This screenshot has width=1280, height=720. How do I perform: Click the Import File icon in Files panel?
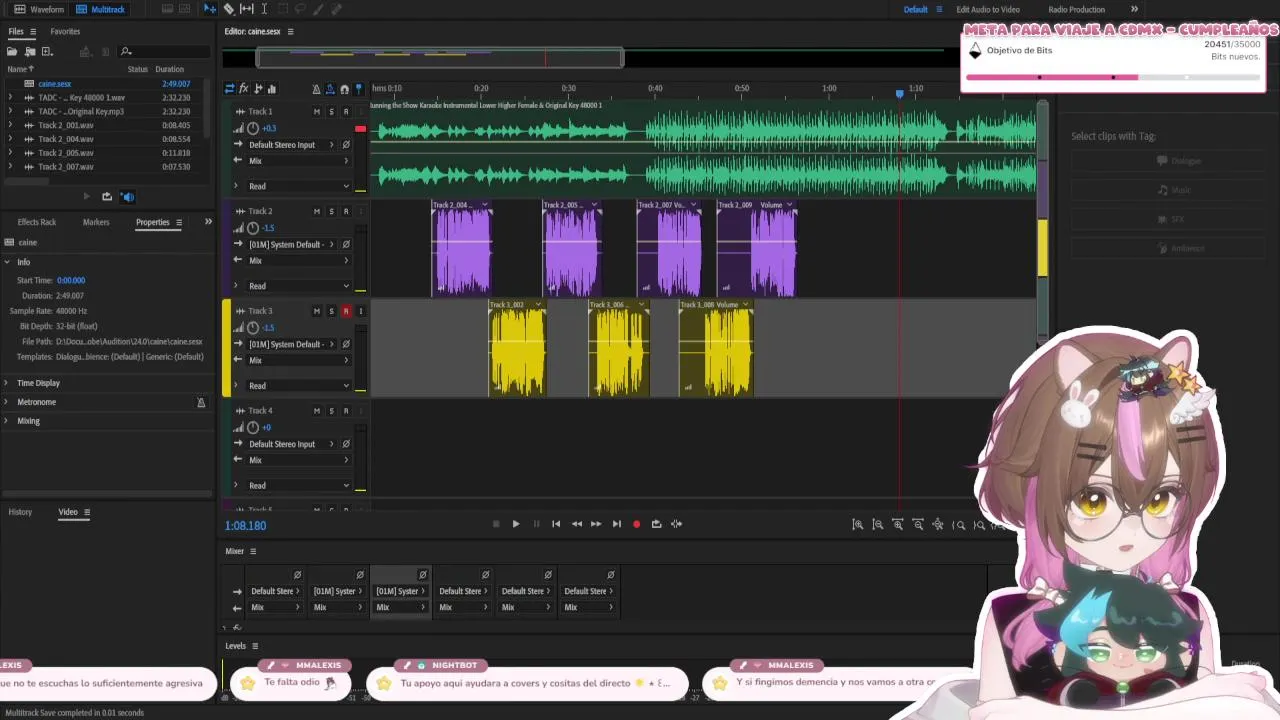pyautogui.click(x=30, y=51)
